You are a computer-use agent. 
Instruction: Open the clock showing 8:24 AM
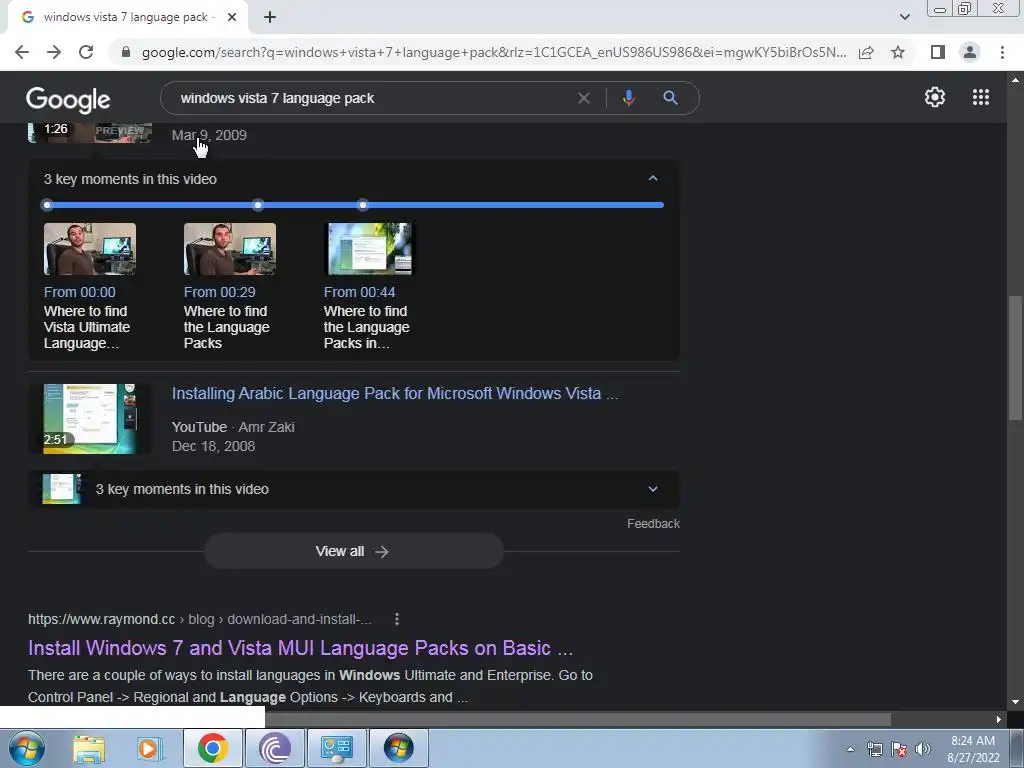click(x=973, y=749)
